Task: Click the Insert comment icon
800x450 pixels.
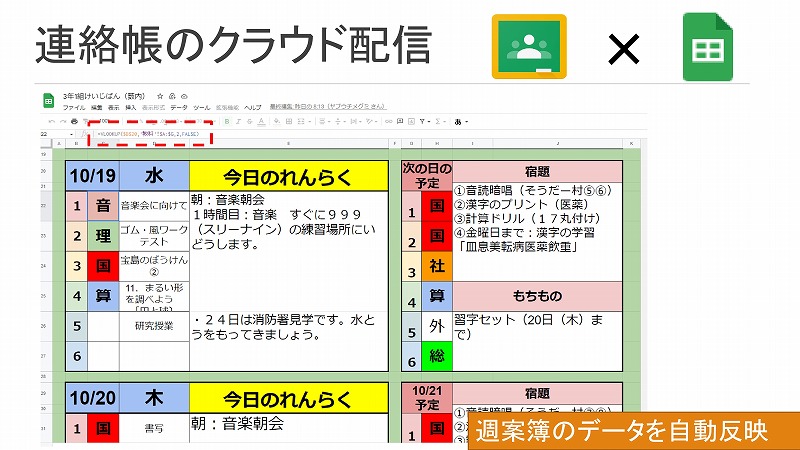Action: pos(400,121)
